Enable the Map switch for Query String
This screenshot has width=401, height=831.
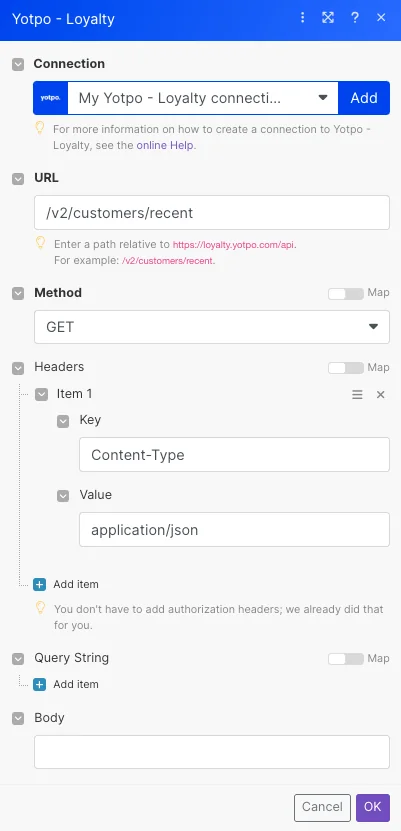click(346, 659)
